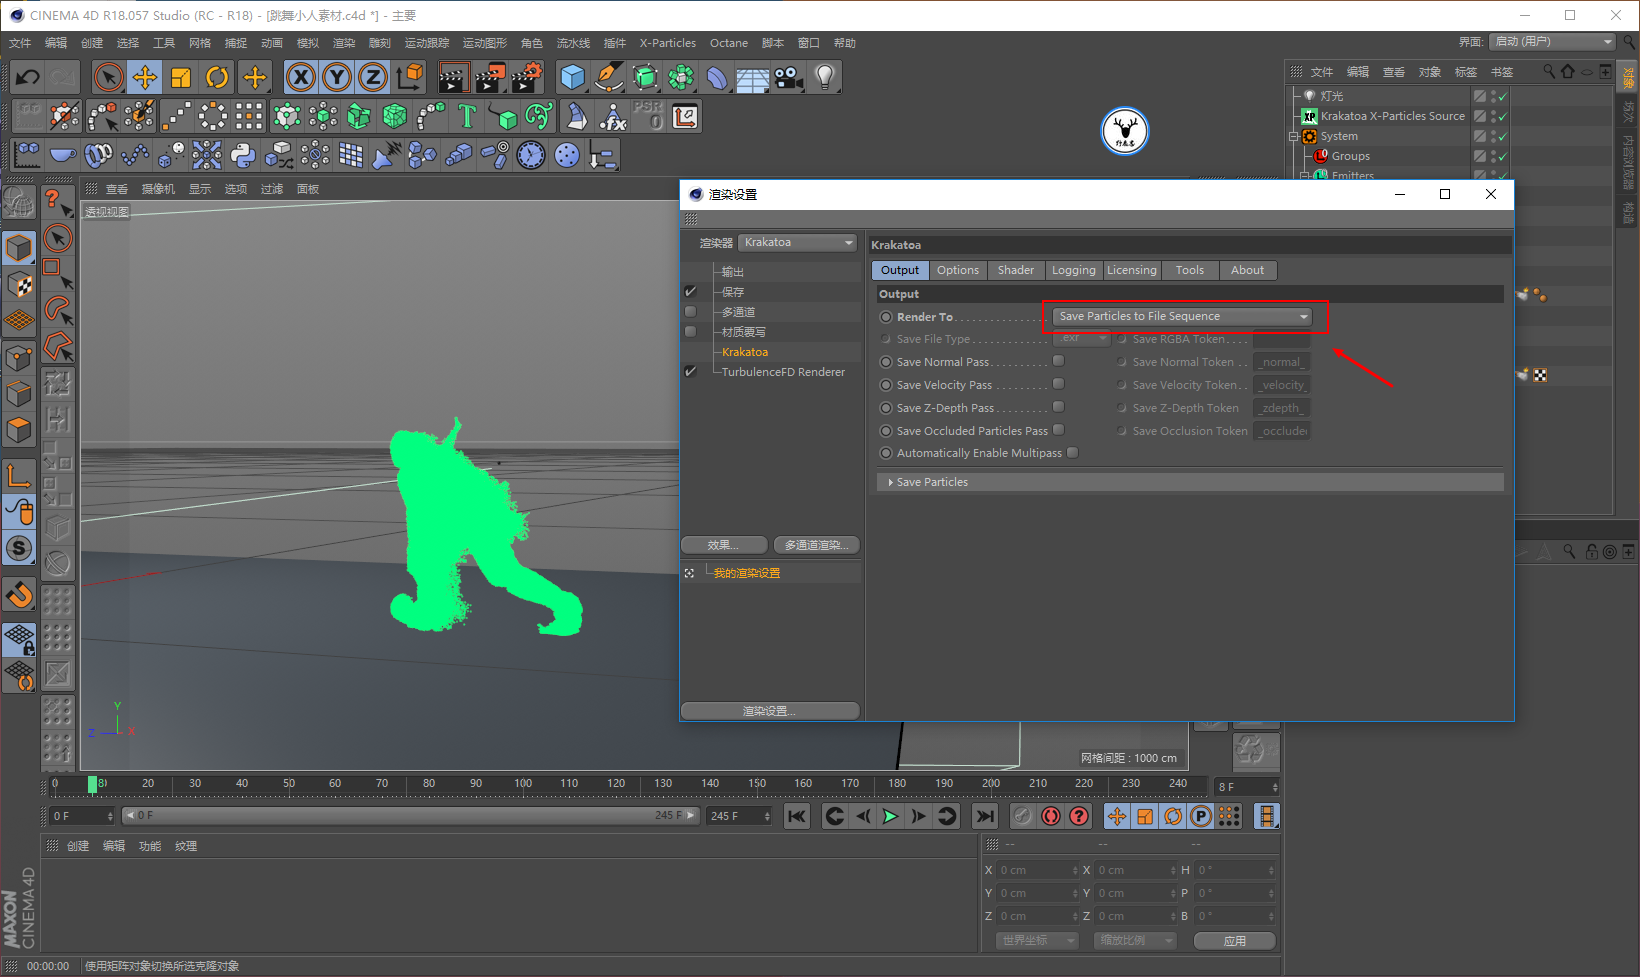Click the PSR reset icon
The height and width of the screenshot is (977, 1640).
pyautogui.click(x=648, y=116)
